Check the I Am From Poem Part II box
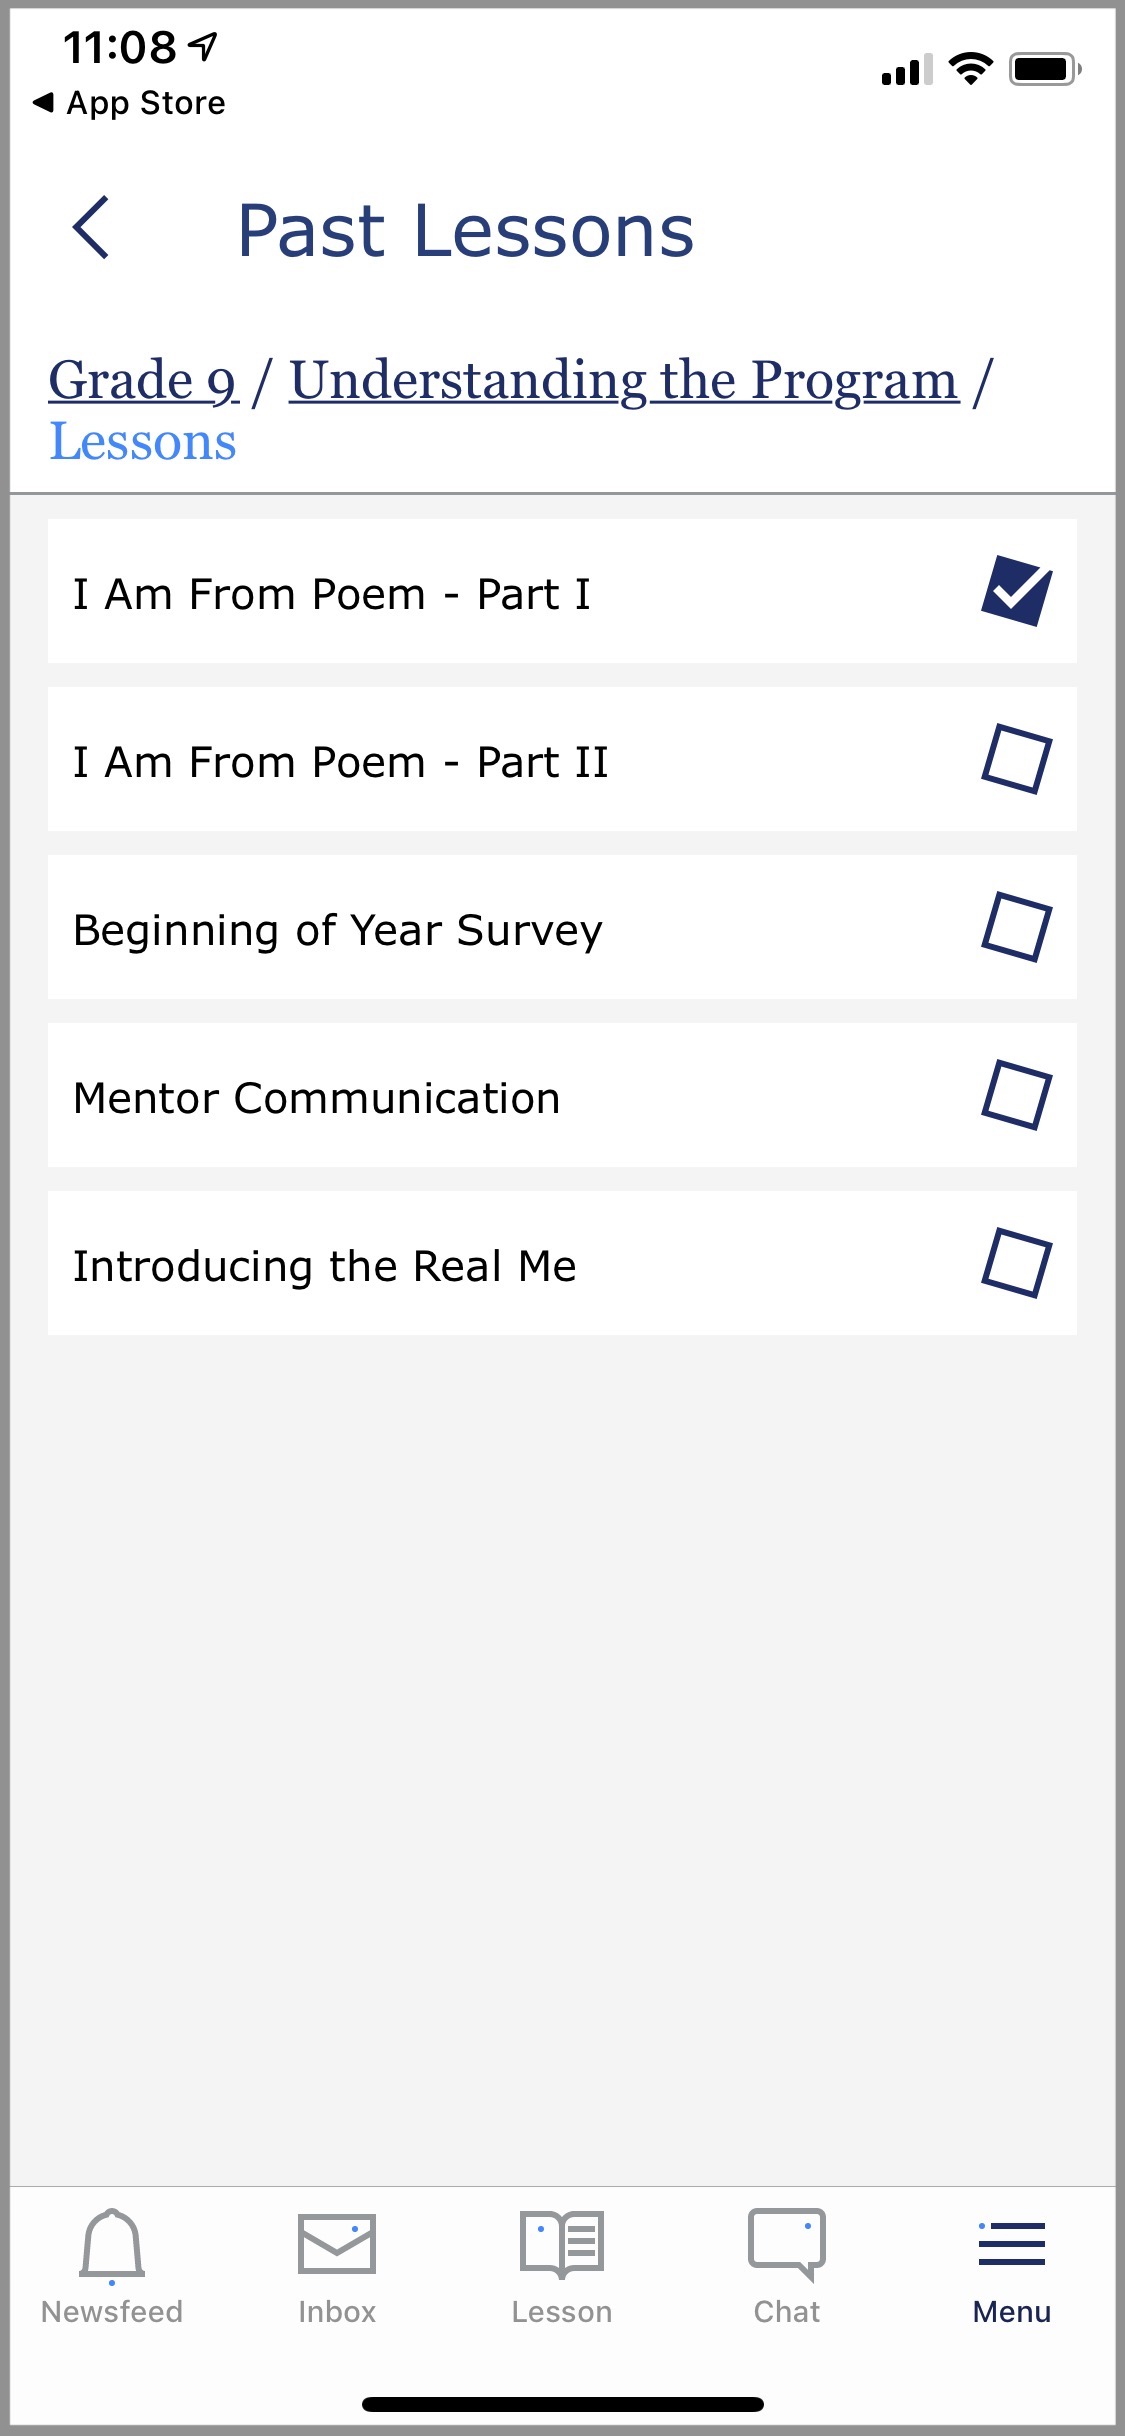 pyautogui.click(x=1016, y=760)
